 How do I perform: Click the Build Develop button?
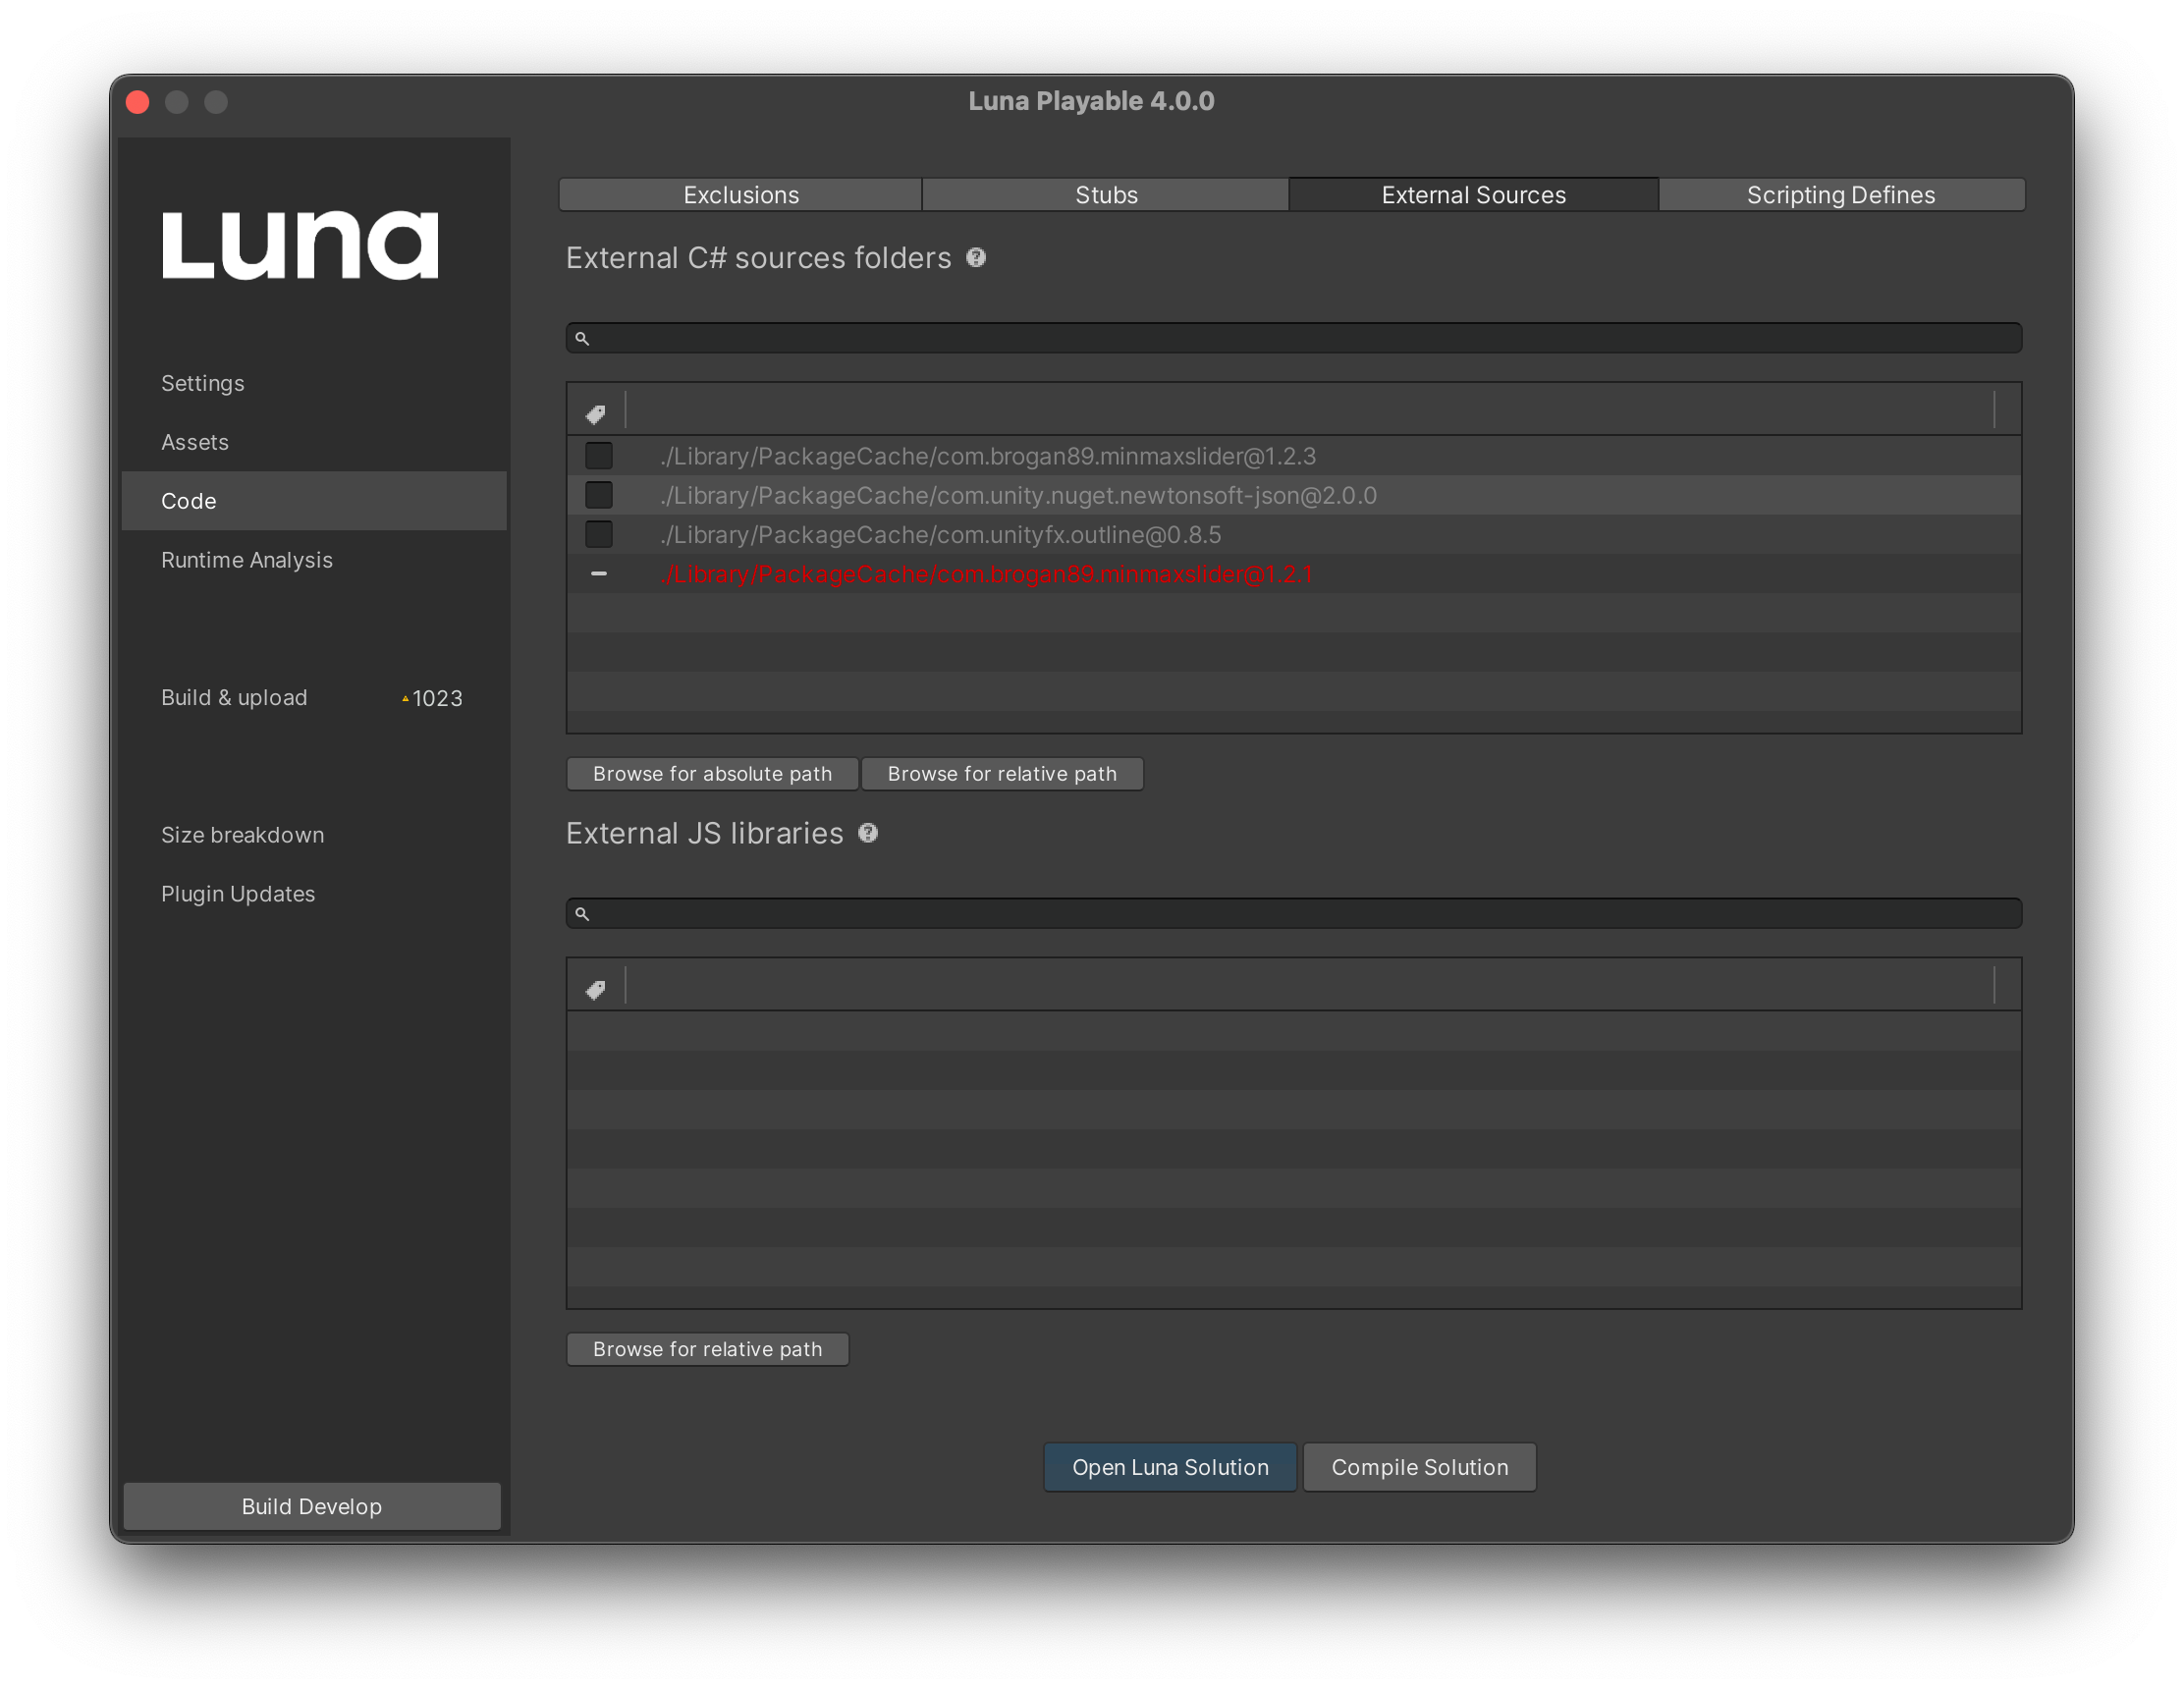(312, 1506)
